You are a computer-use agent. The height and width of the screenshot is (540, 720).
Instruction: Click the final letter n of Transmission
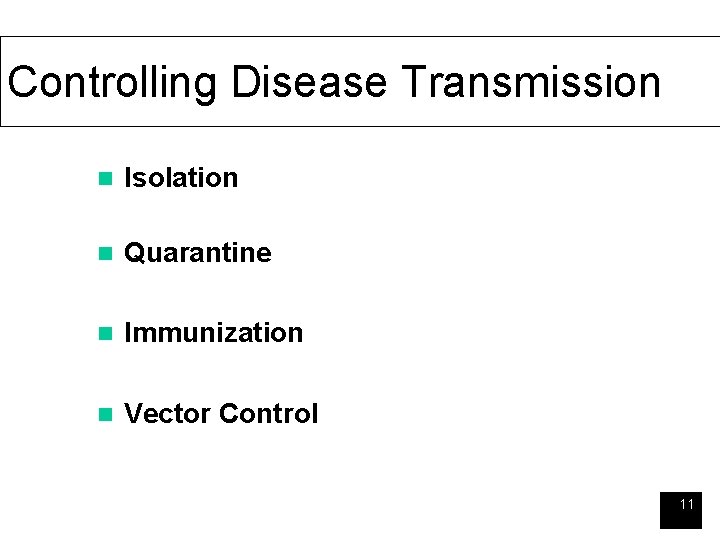(x=649, y=84)
